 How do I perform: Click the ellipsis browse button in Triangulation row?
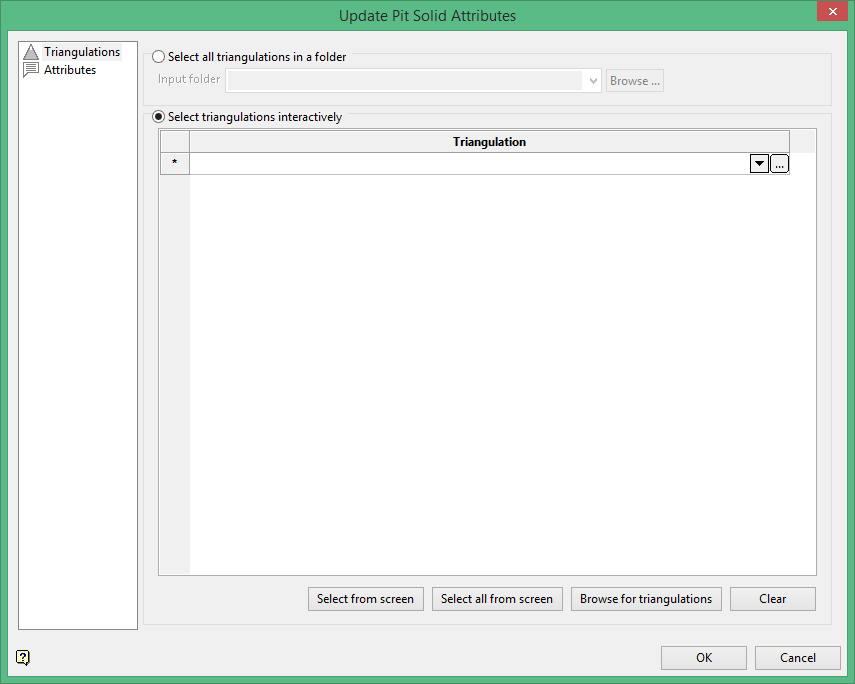pyautogui.click(x=779, y=164)
